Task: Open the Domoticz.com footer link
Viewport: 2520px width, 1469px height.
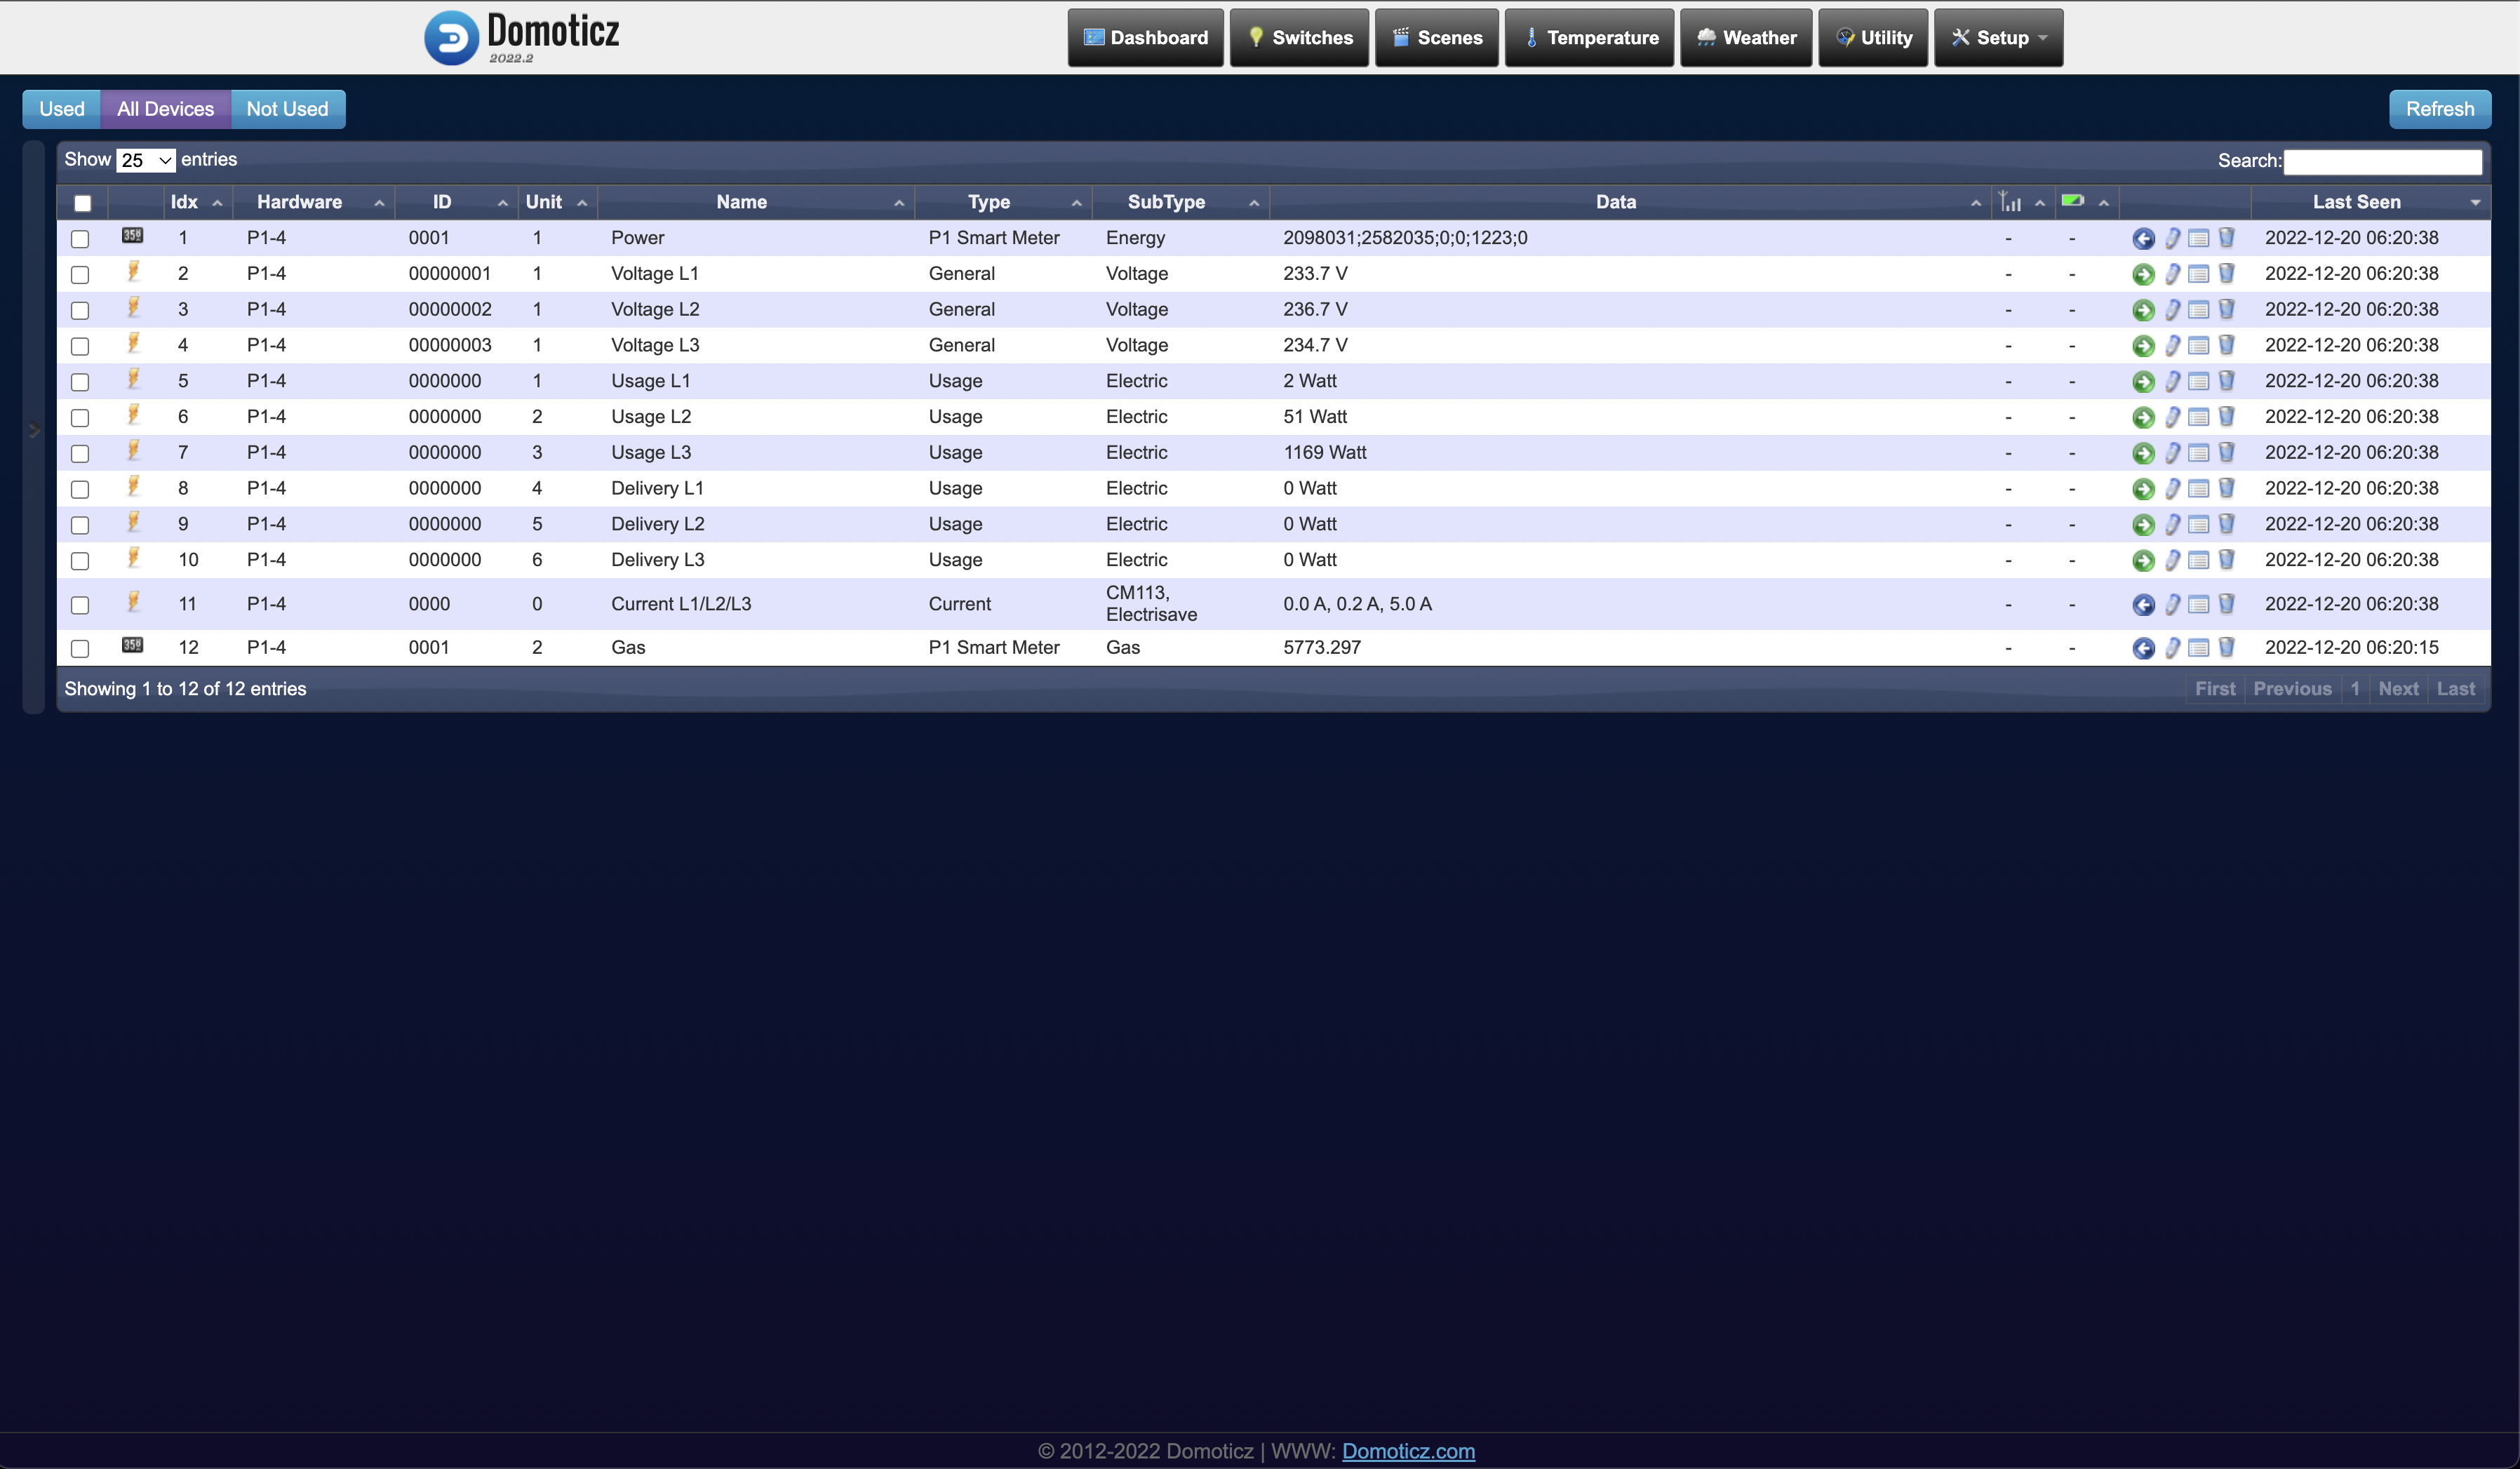Action: [1407, 1451]
